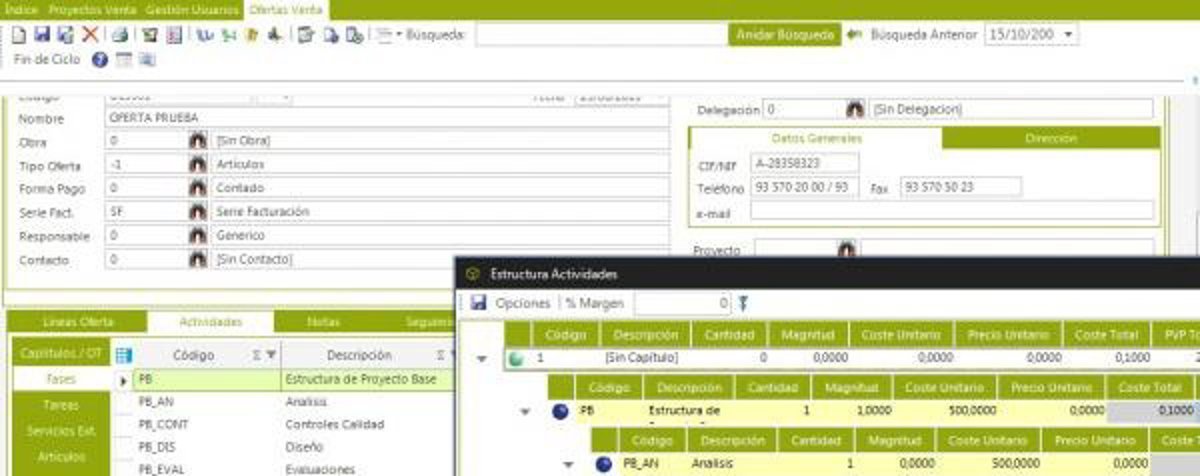Screen dimensions: 1200x476
Task: Open the Código column filter dropdown
Action: tap(271, 355)
